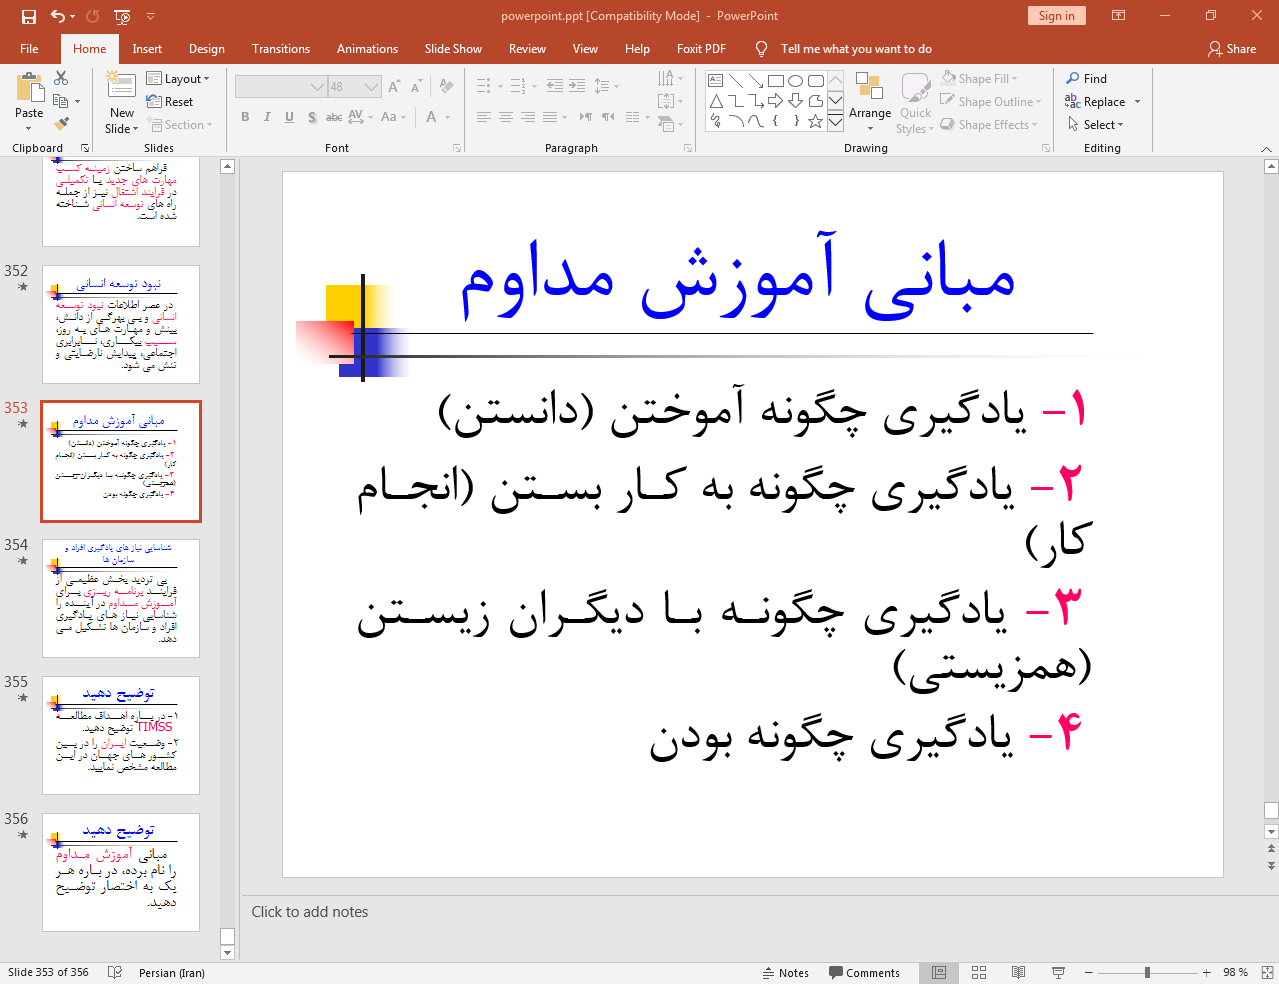Reset slide layout
Image resolution: width=1279 pixels, height=984 pixels.
tap(170, 101)
